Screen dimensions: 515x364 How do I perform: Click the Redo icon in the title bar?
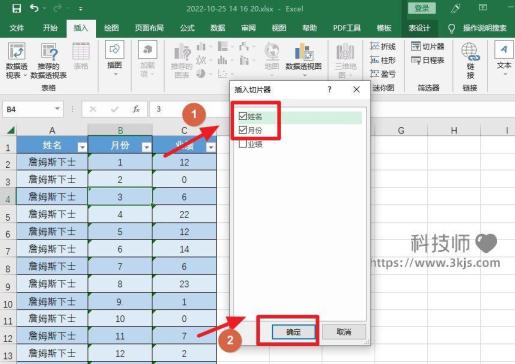coord(57,8)
